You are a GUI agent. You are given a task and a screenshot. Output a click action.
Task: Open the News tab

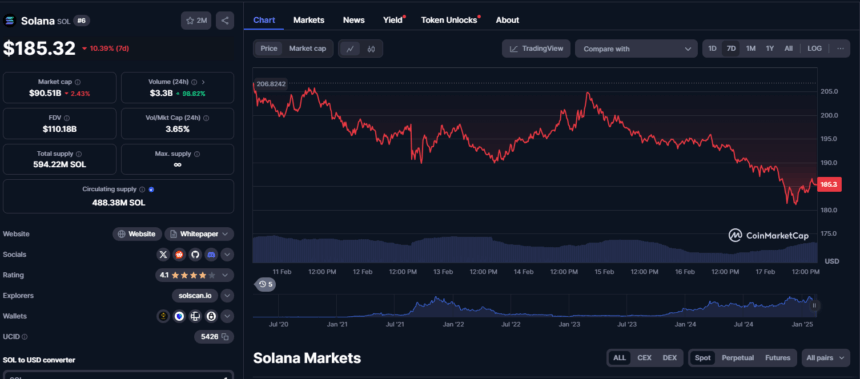tap(354, 20)
